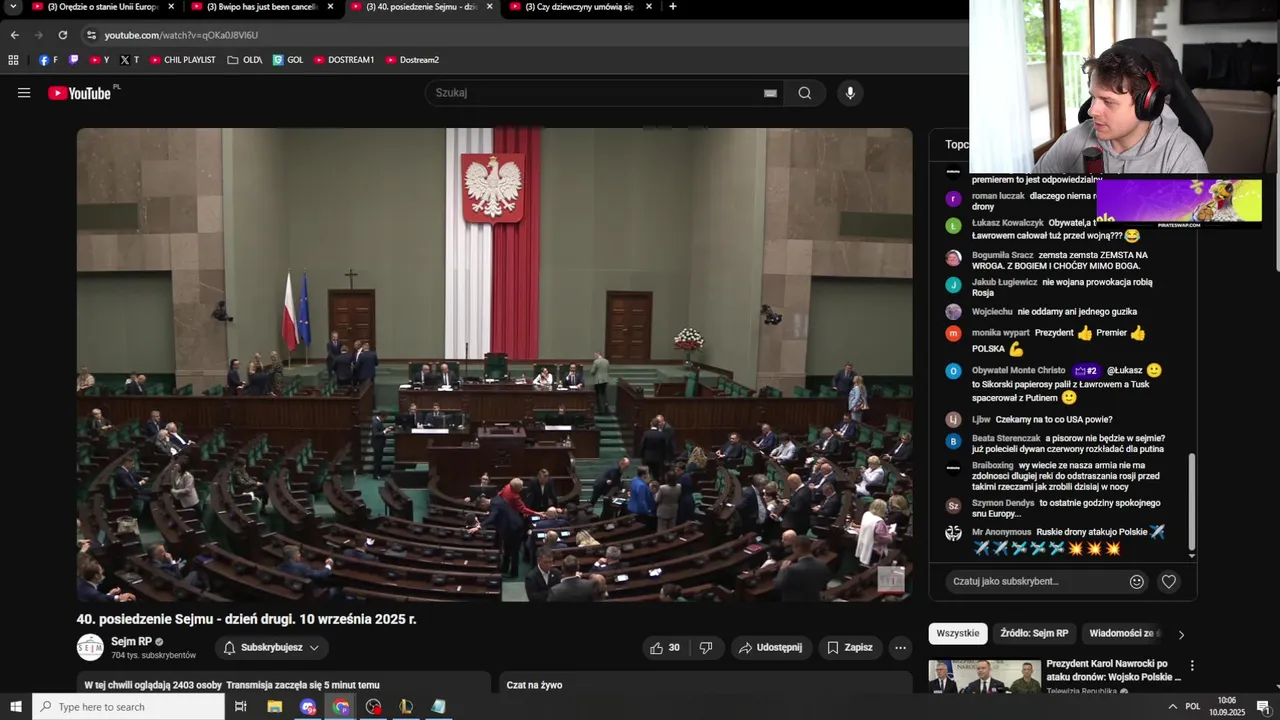Open the Dostream2 bookmark
The width and height of the screenshot is (1280, 720).
click(412, 60)
